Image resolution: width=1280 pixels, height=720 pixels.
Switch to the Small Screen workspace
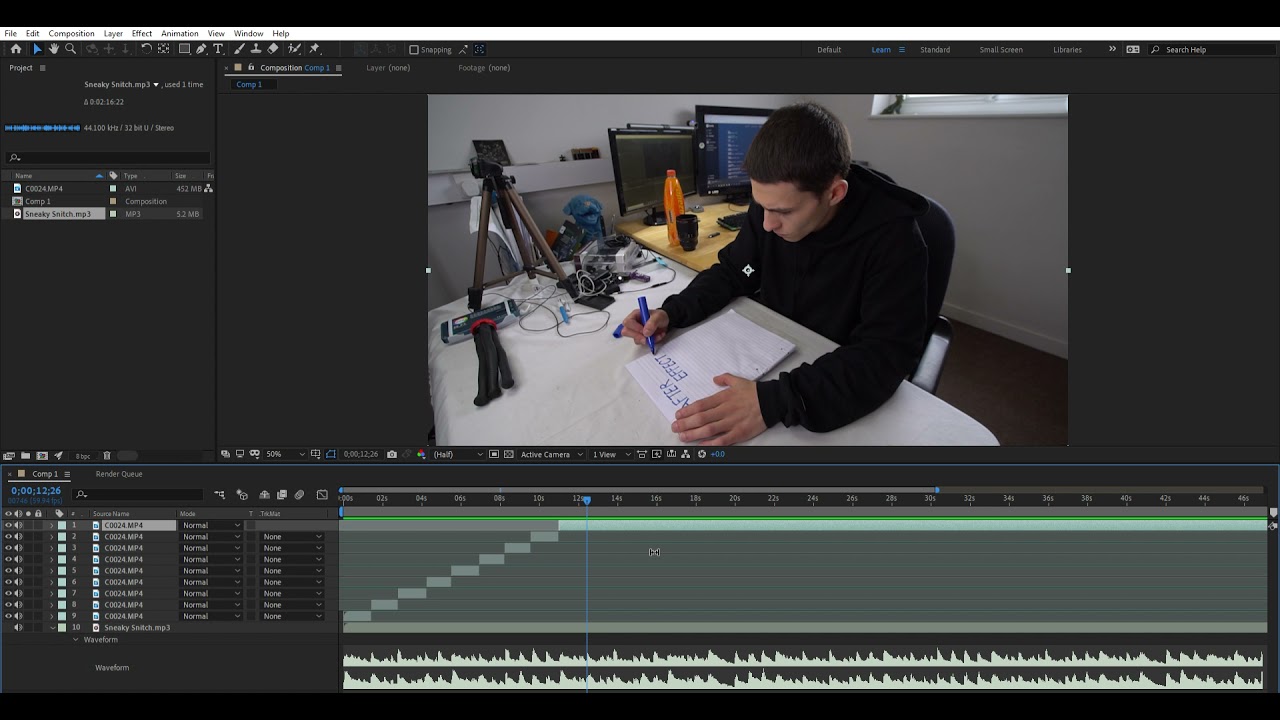coord(1001,49)
